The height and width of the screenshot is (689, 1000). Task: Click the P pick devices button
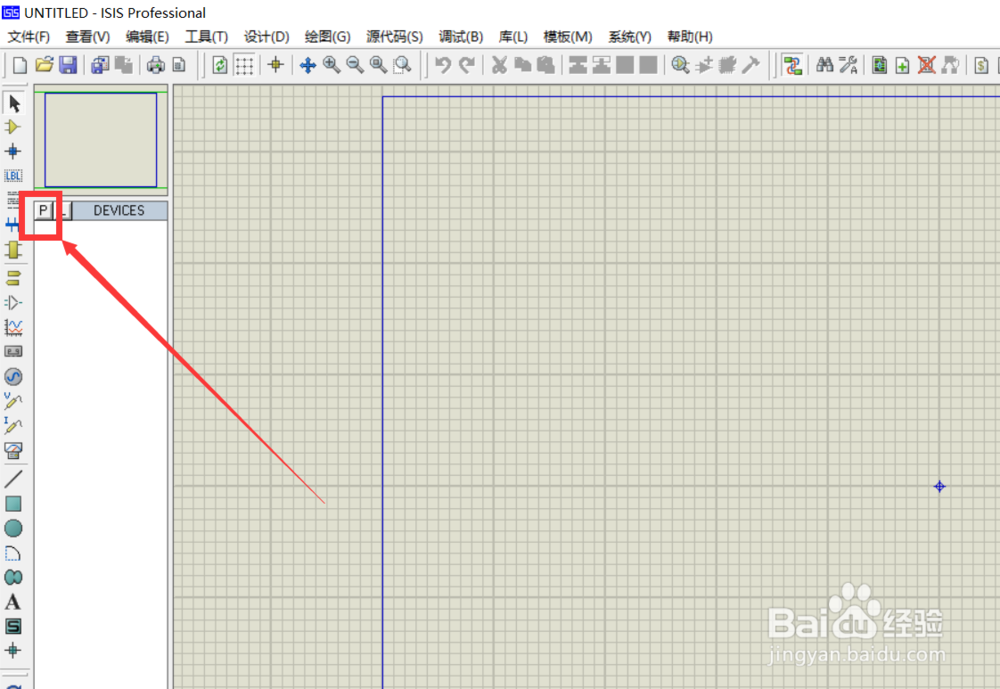tap(43, 211)
